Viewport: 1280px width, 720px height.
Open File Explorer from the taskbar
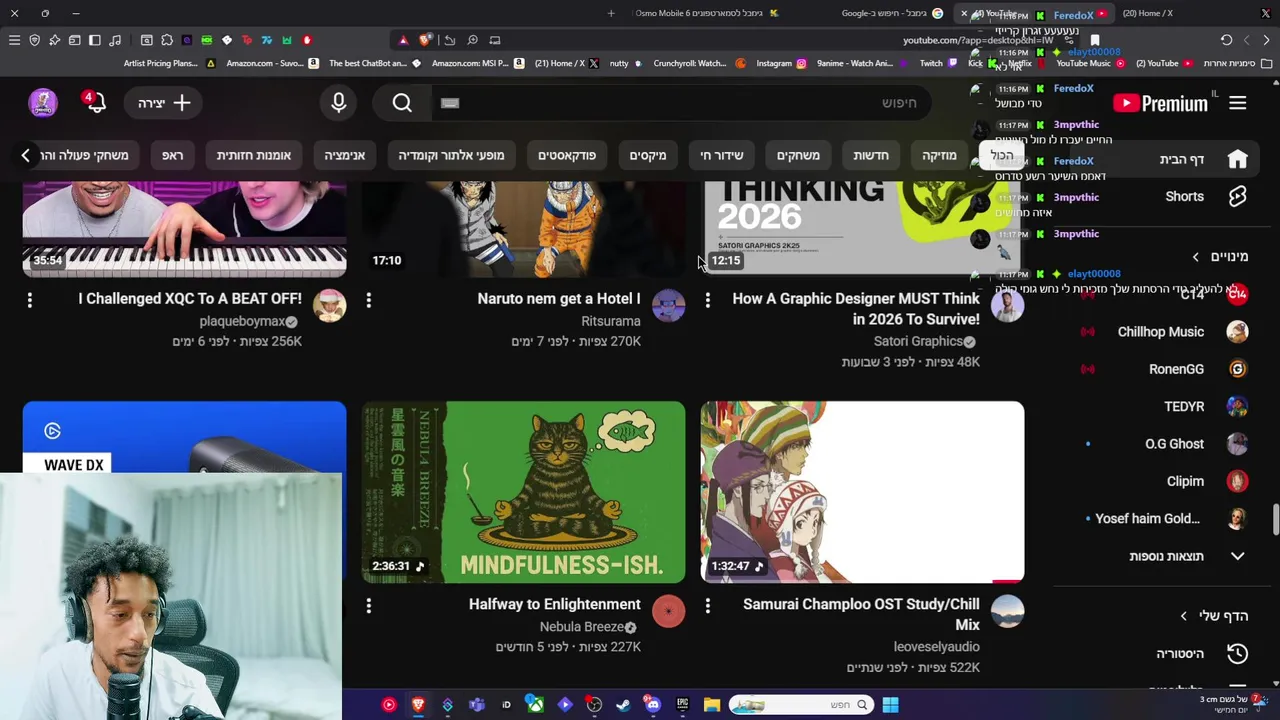tap(711, 705)
